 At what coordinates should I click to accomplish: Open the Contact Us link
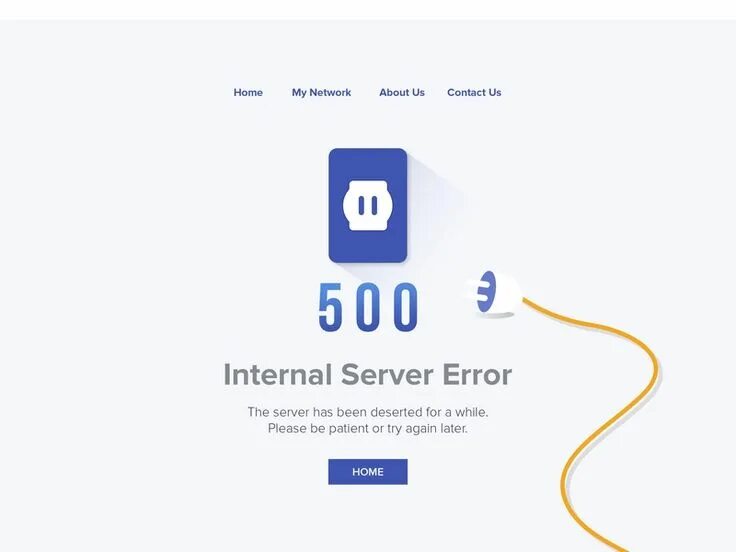(474, 92)
